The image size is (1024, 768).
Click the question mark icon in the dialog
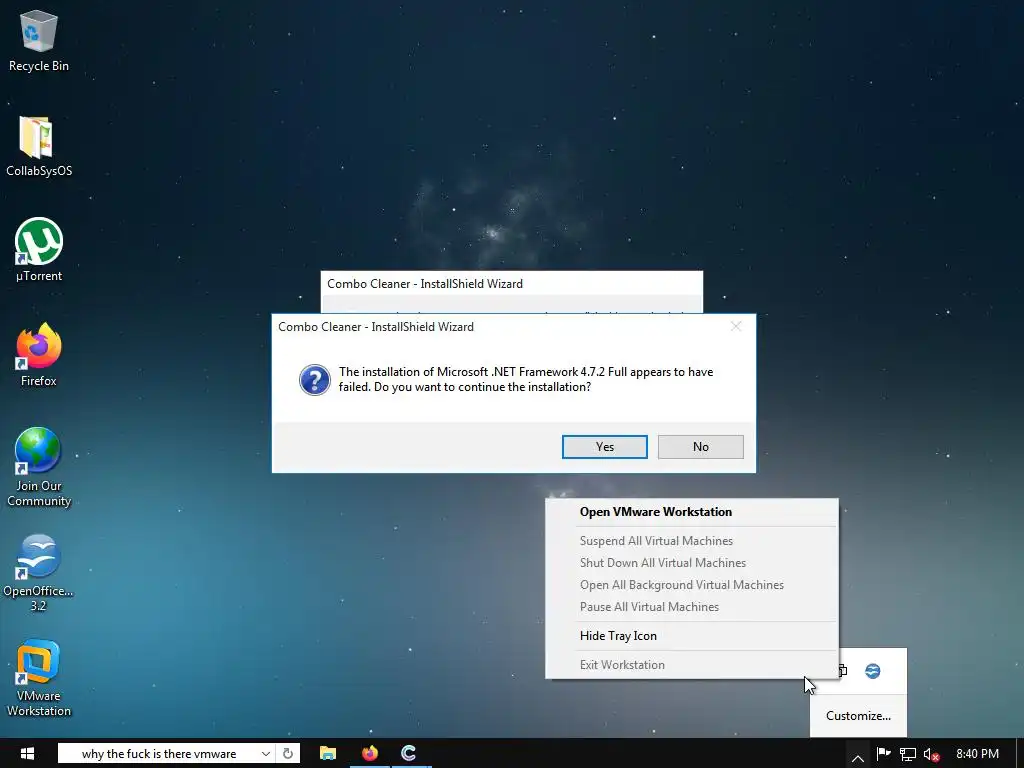(x=314, y=379)
